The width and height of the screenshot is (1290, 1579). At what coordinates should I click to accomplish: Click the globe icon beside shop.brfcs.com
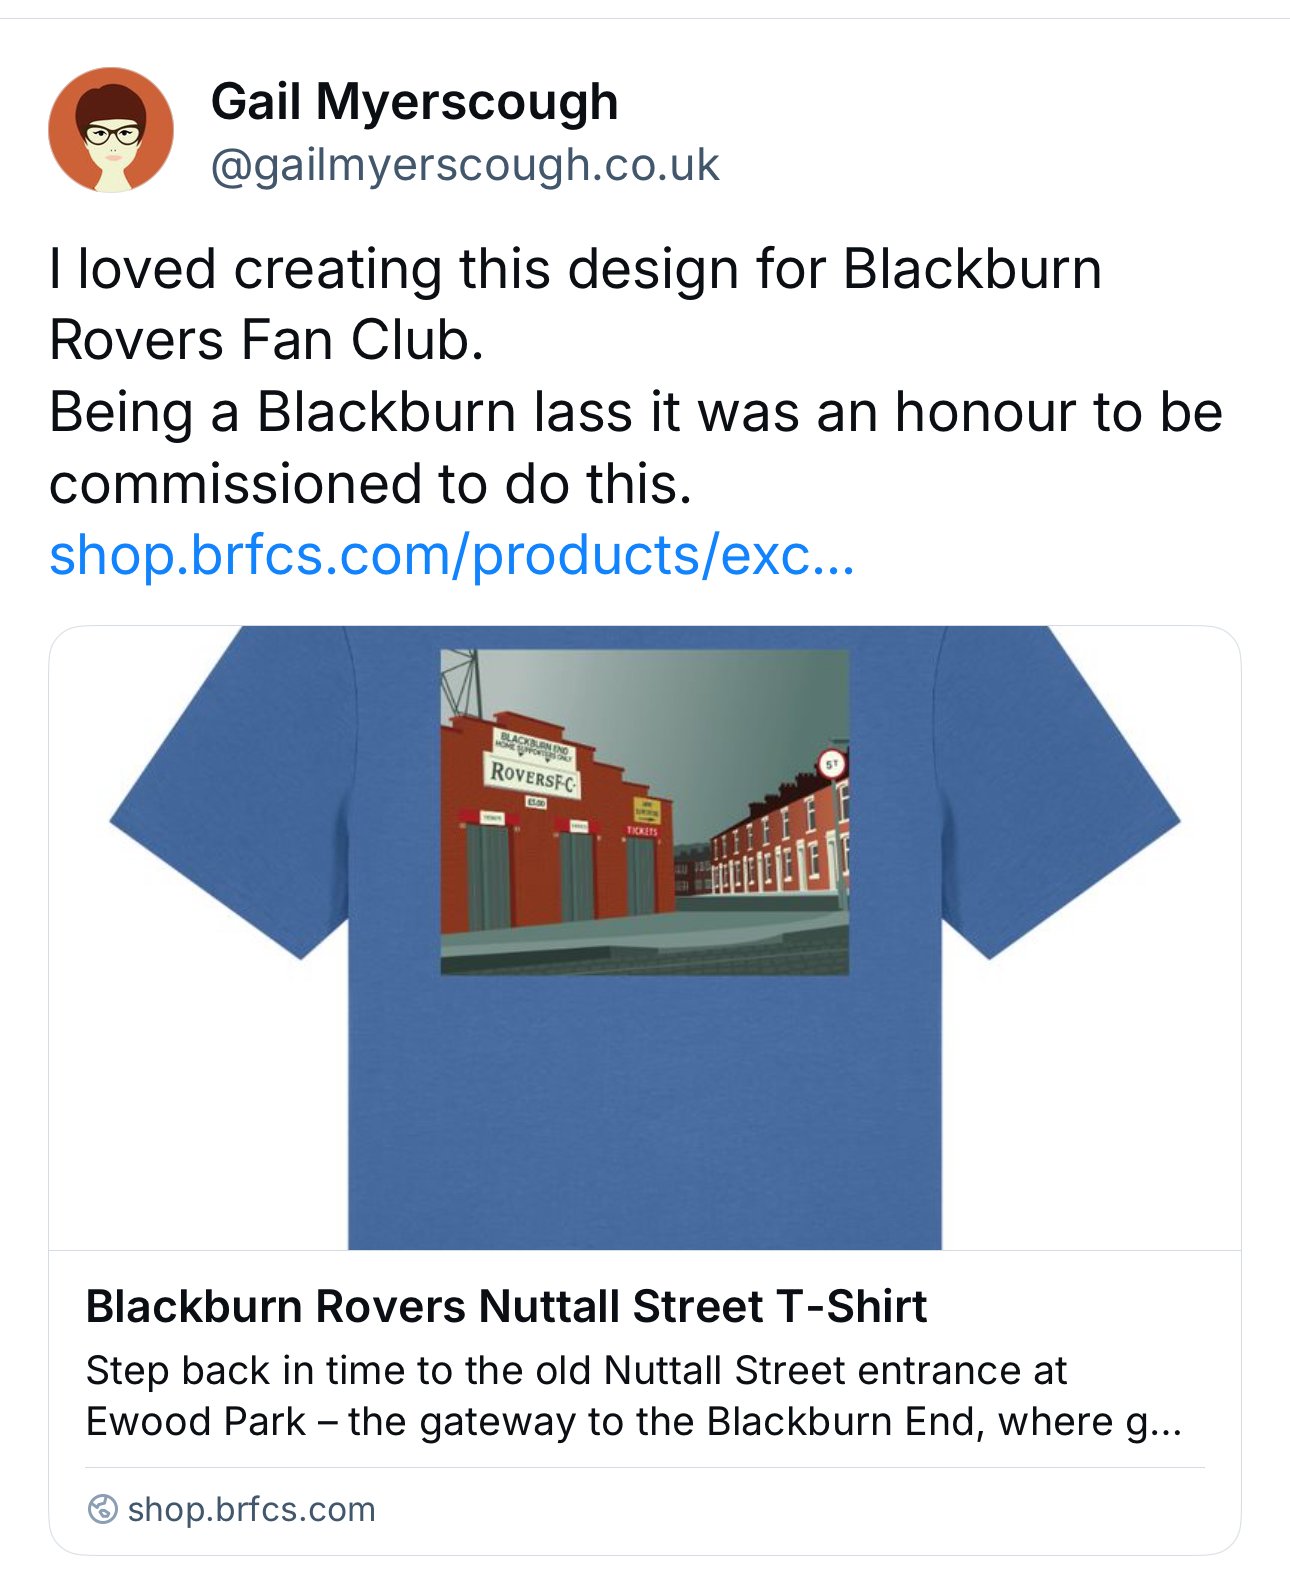click(102, 1509)
